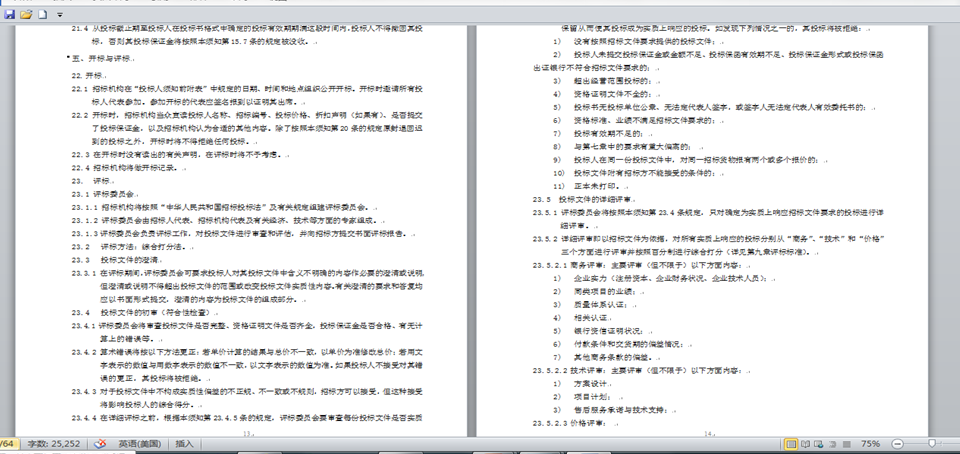The image size is (960, 454).
Task: Click list item 1) 方案设计
Action: click(x=579, y=384)
